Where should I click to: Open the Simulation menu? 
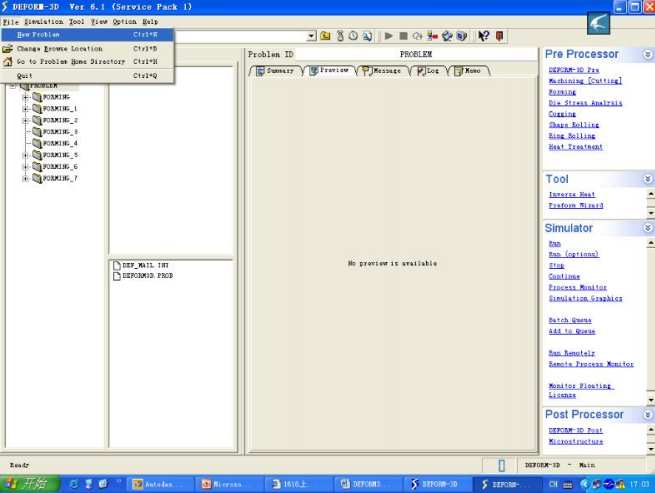(x=43, y=22)
